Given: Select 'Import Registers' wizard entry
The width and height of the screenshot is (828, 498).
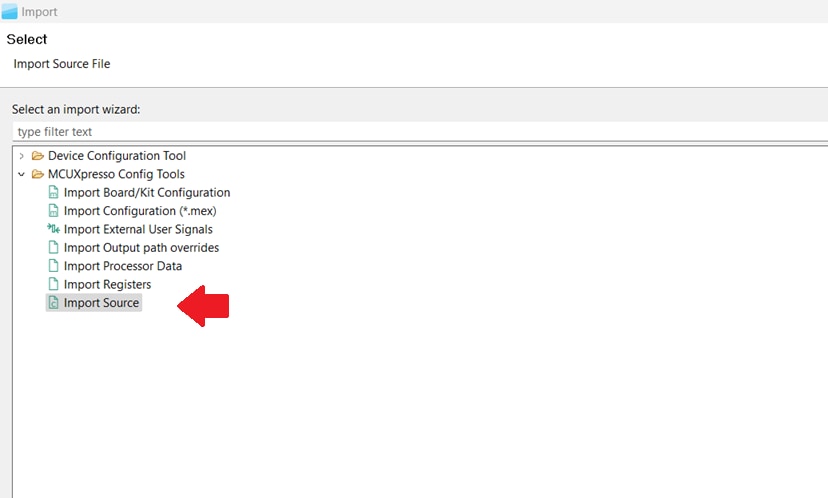Looking at the screenshot, I should pos(107,285).
